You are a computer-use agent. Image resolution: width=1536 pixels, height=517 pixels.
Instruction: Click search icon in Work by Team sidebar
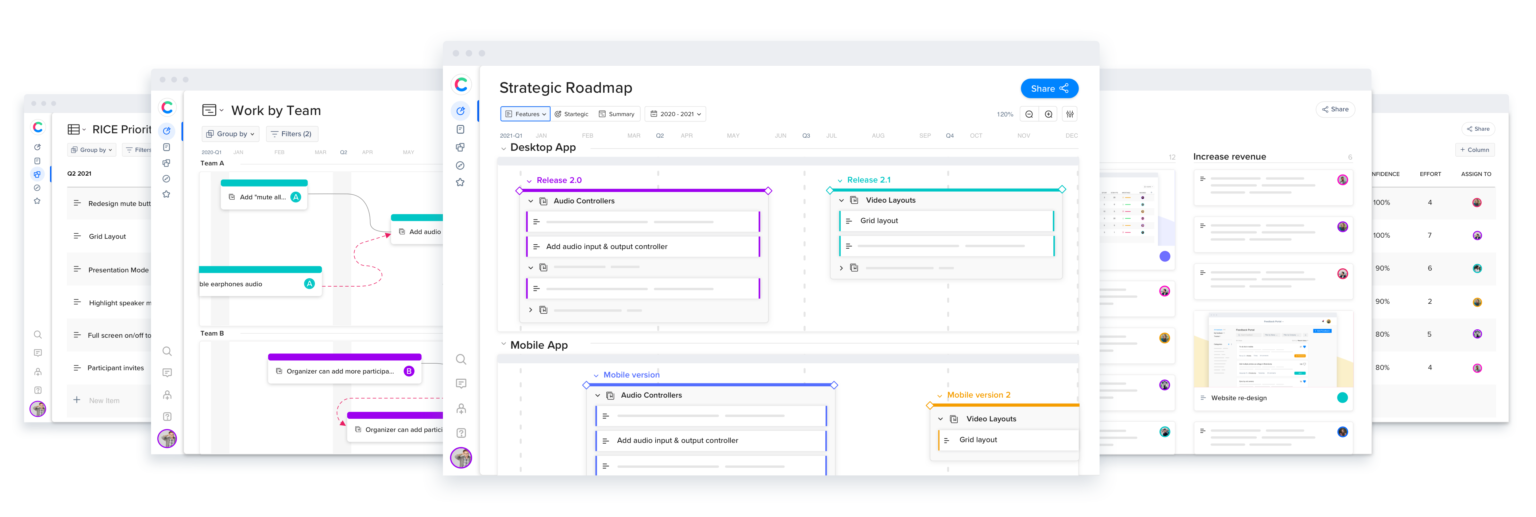coord(167,351)
